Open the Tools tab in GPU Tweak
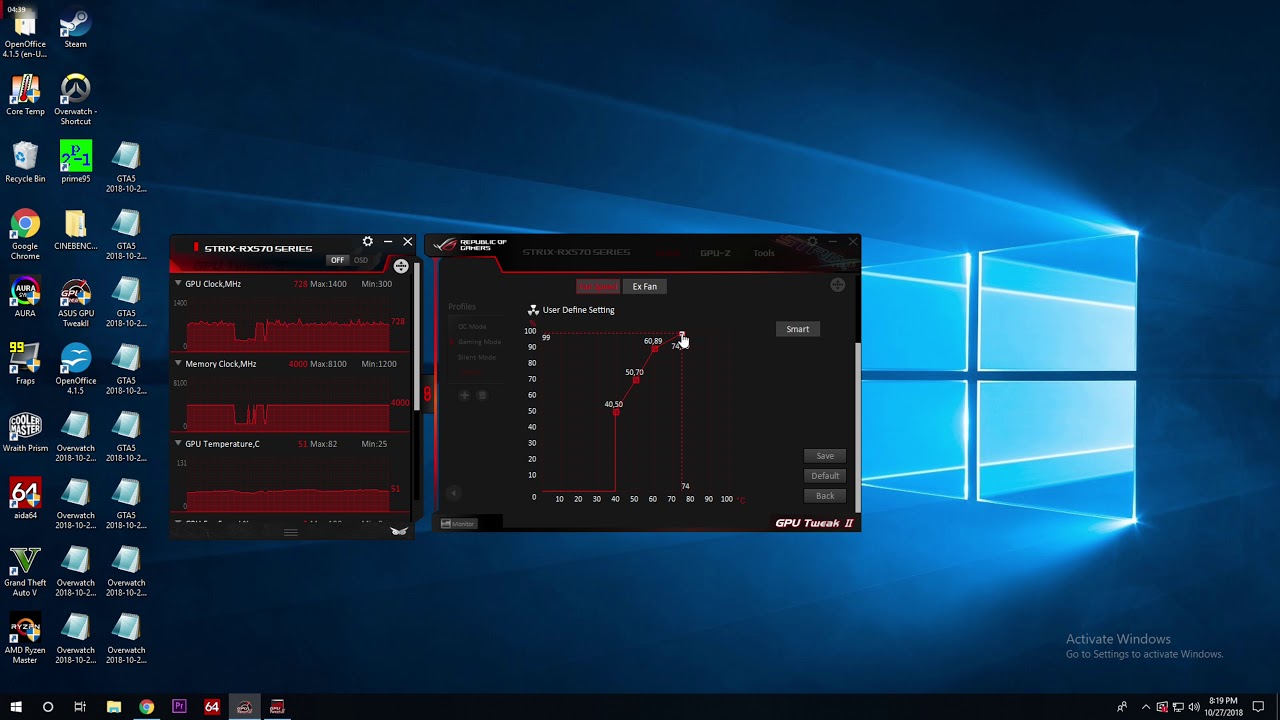This screenshot has width=1280, height=720. 764,253
